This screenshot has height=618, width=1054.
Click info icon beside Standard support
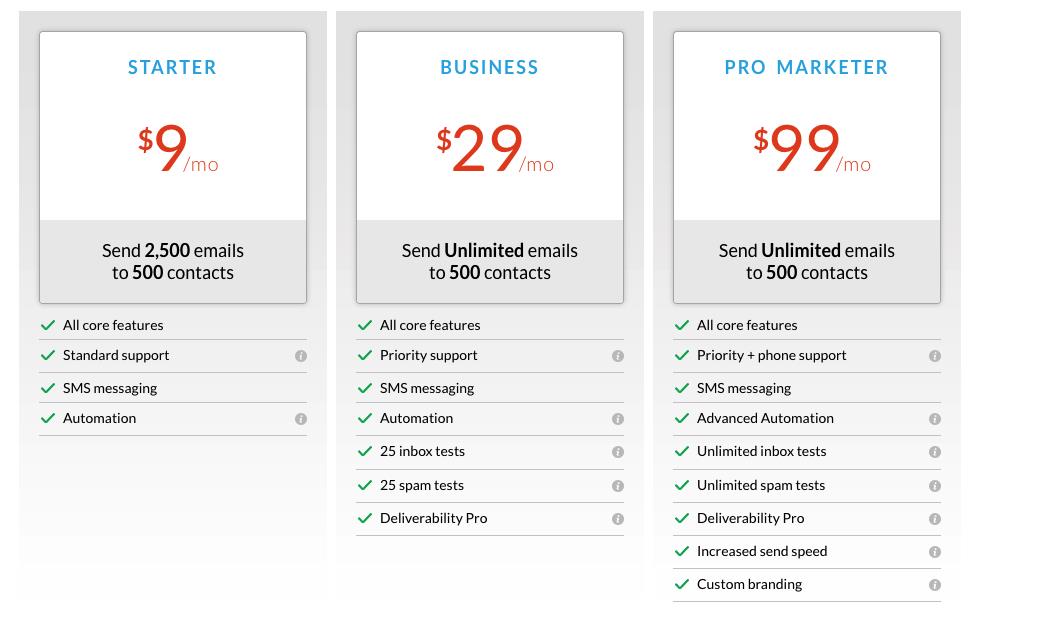pyautogui.click(x=301, y=356)
